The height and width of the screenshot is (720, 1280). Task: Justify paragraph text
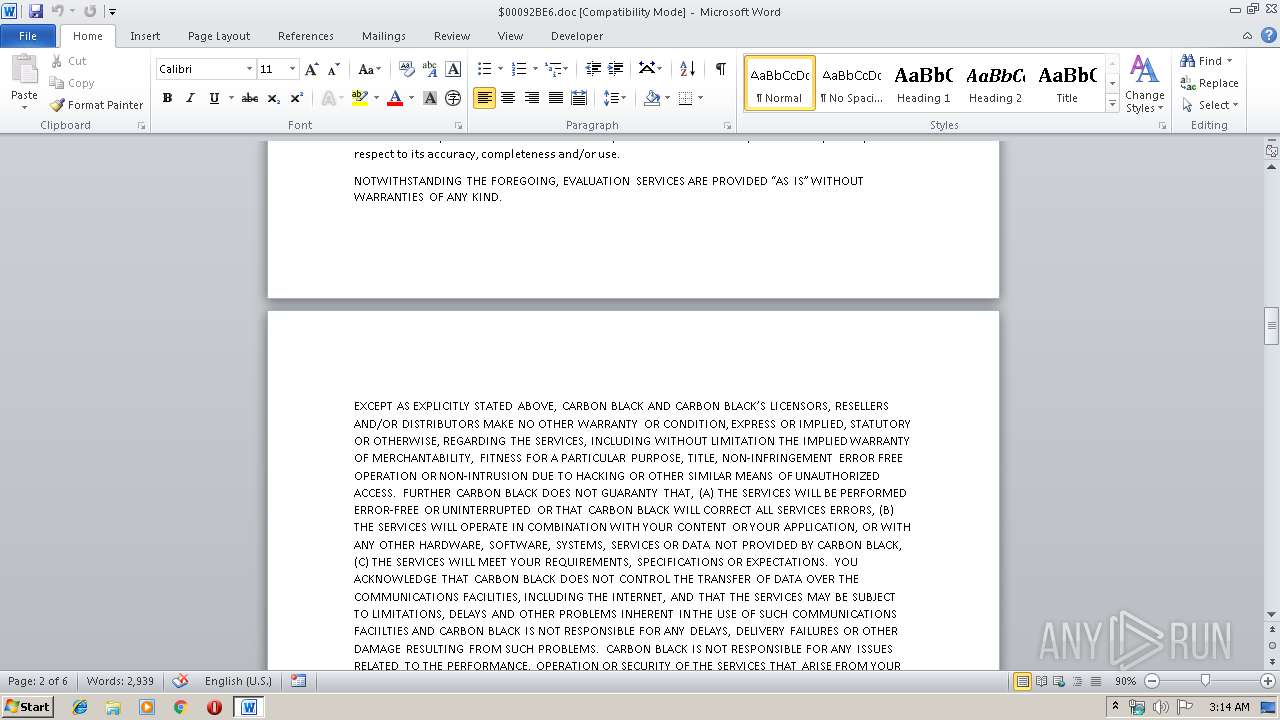[555, 98]
